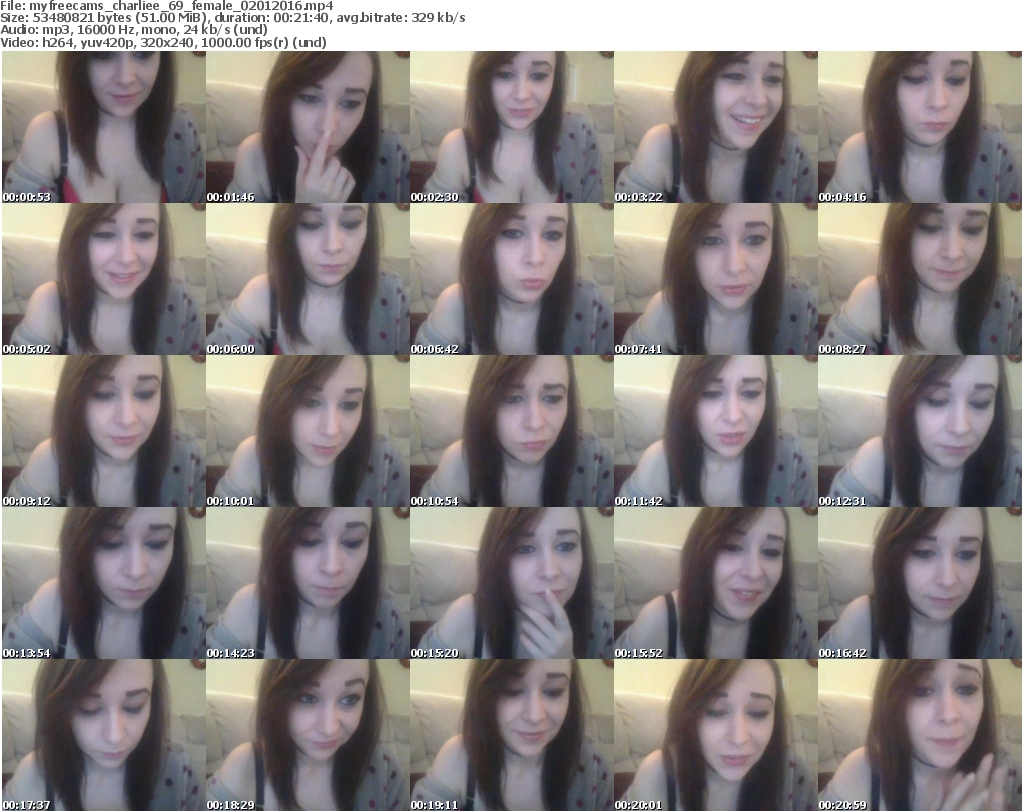1024x811 pixels.
Task: Click the 'File:' name line in header
Action: click(x=167, y=6)
